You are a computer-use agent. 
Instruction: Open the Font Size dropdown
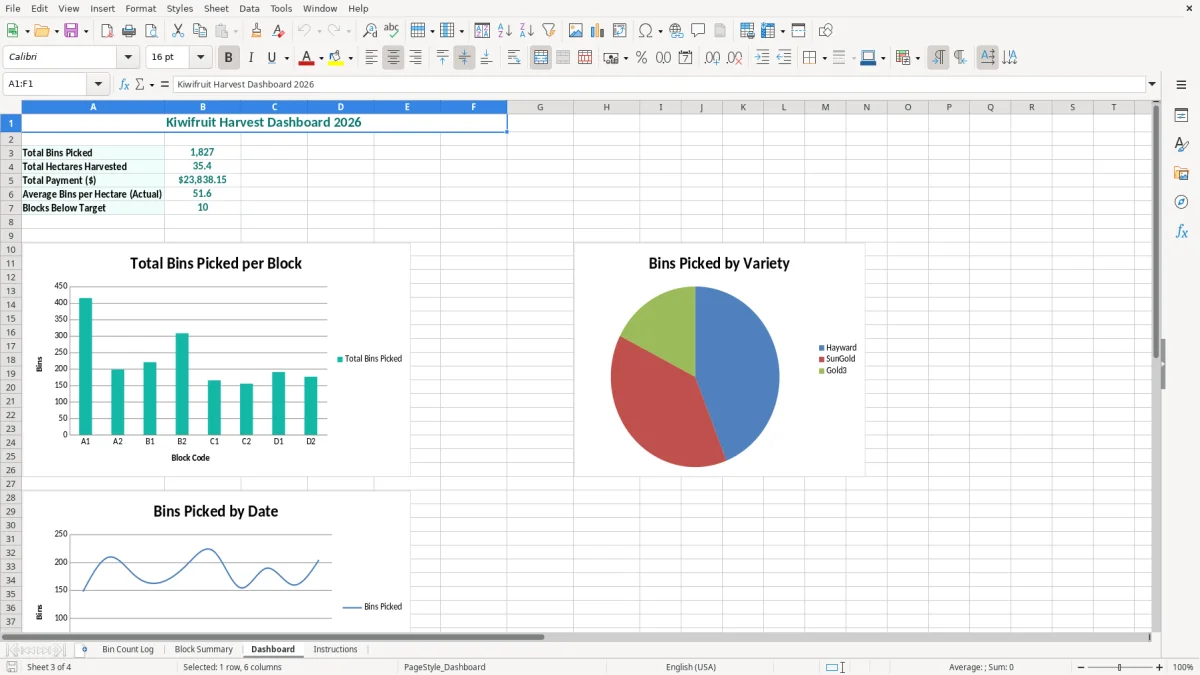tap(200, 58)
